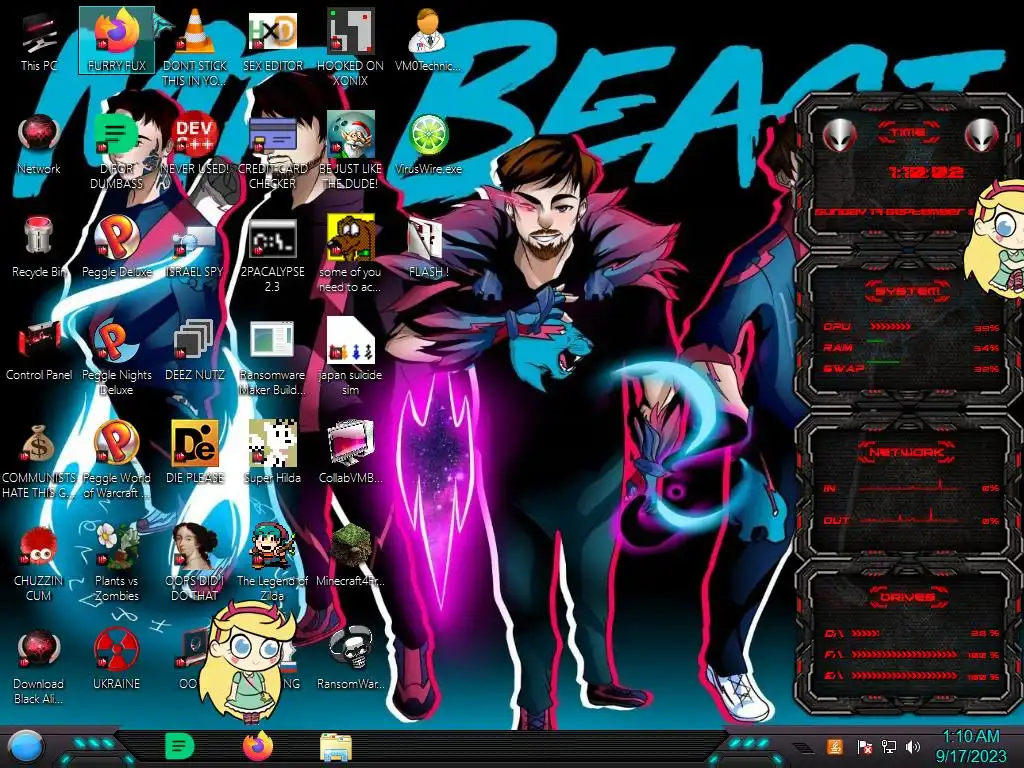This screenshot has height=768, width=1024.
Task: Launch the CREDIT CARD CHECKER shortcut
Action: tap(272, 150)
